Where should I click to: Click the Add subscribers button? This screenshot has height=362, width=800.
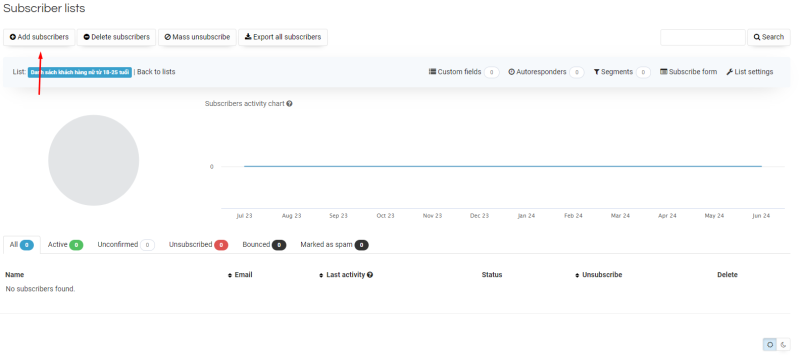coord(39,37)
